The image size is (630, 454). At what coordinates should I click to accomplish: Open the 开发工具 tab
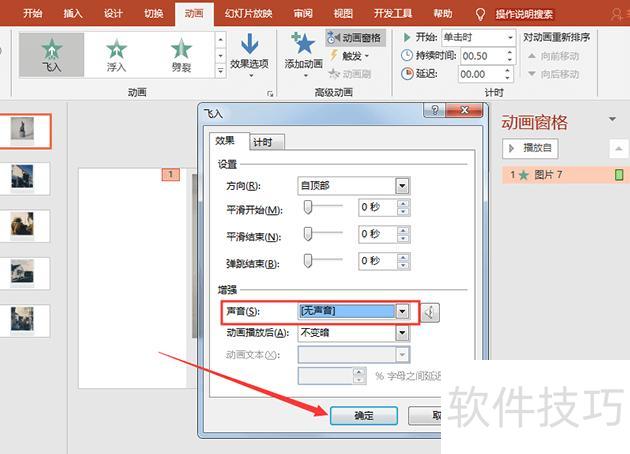[393, 14]
